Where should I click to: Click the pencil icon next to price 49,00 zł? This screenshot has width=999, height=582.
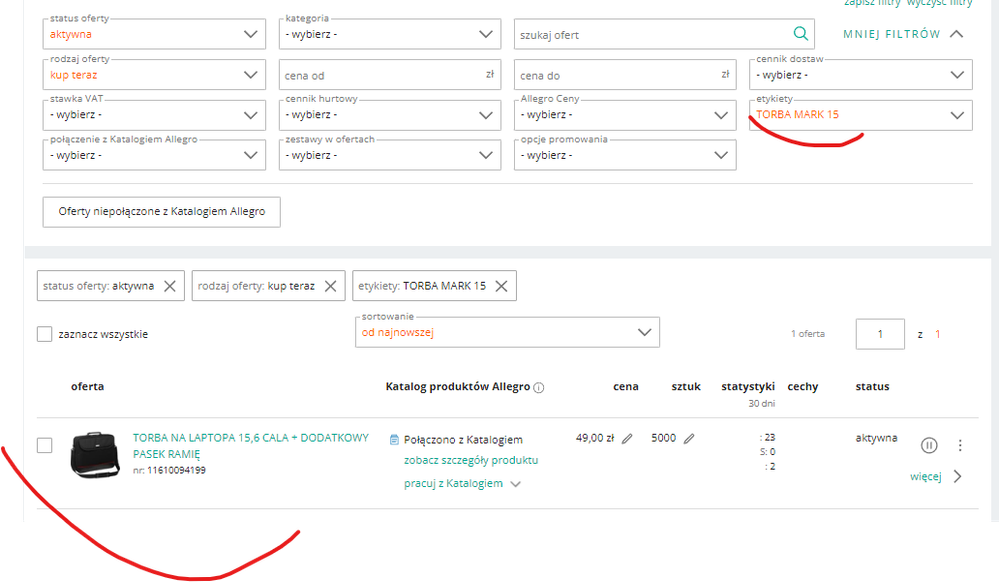point(627,439)
